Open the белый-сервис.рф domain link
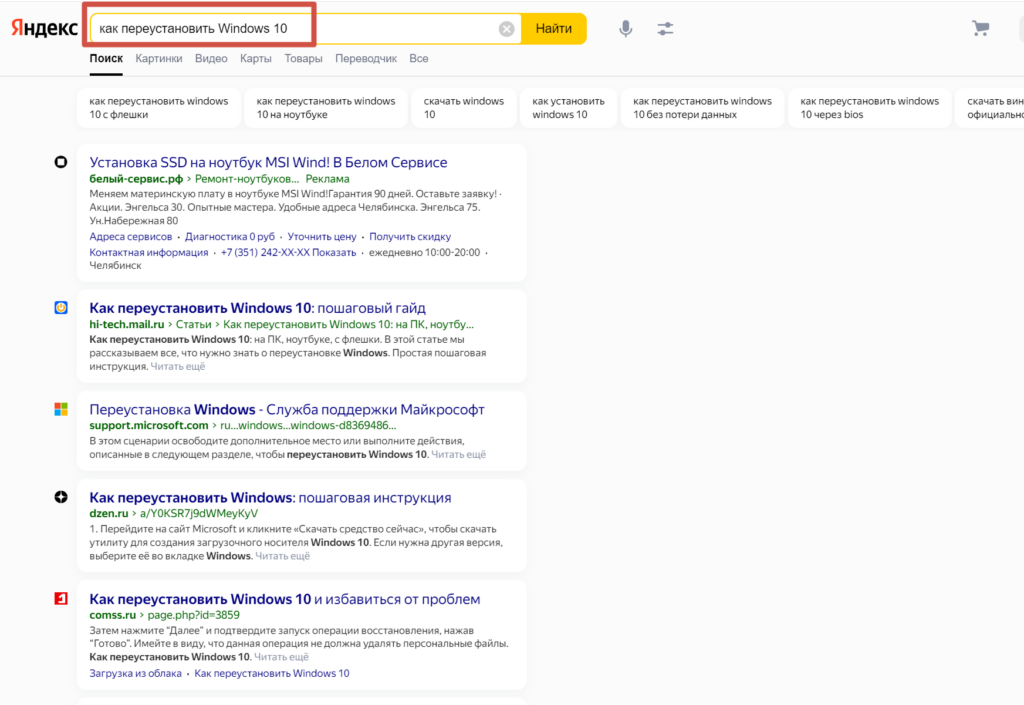The width and height of the screenshot is (1024, 705). tap(136, 179)
